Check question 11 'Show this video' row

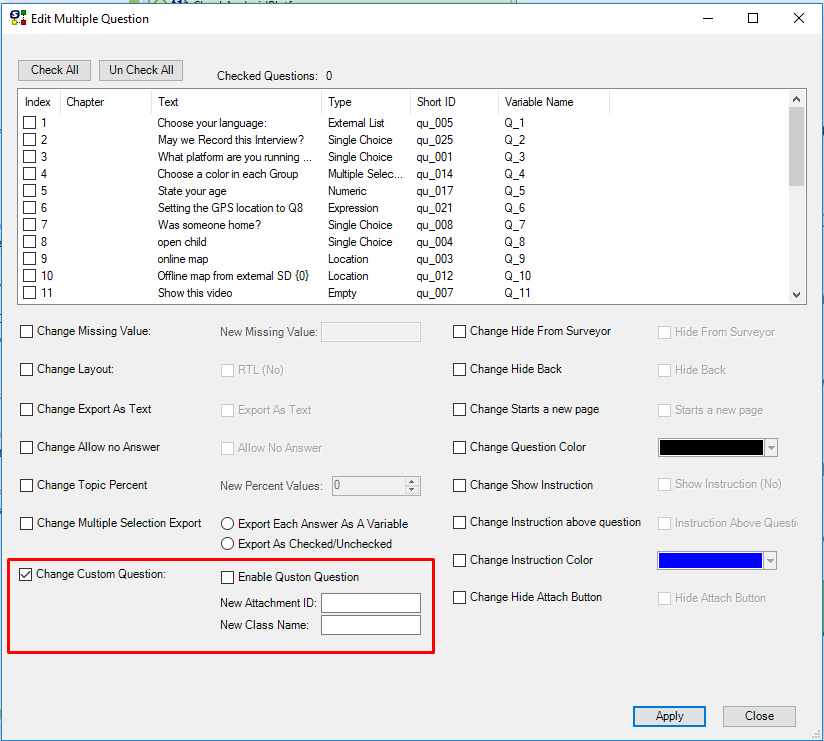(x=29, y=293)
